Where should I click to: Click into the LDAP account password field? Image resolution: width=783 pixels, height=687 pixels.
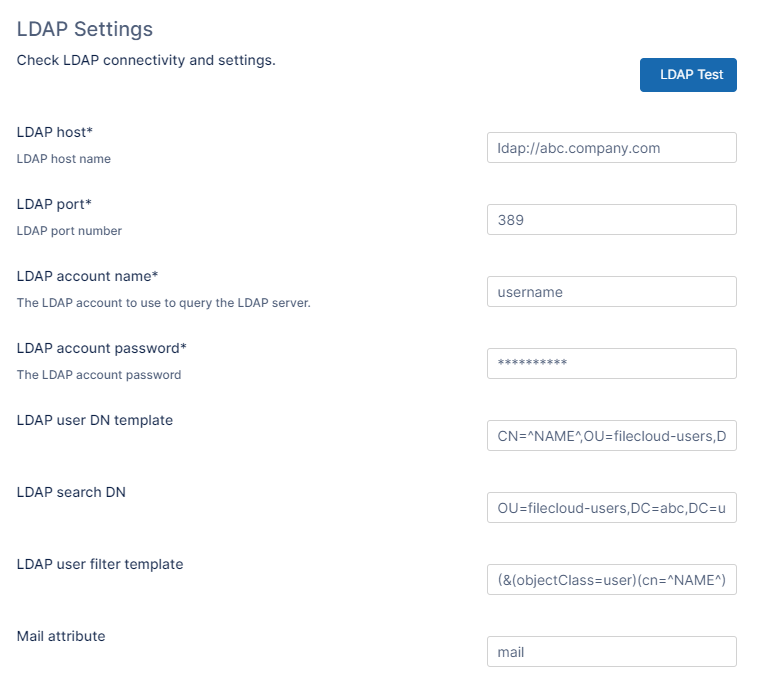[611, 364]
